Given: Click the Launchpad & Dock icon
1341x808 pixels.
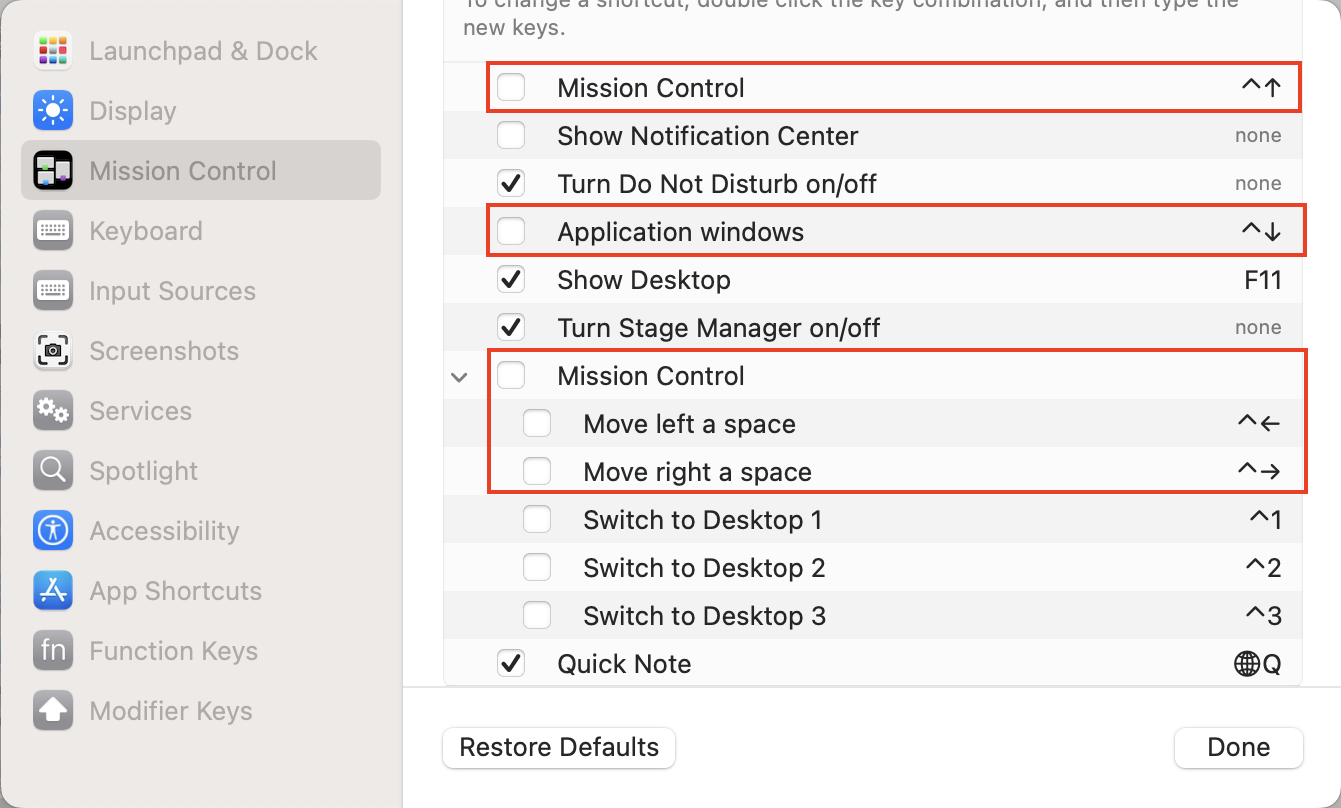Looking at the screenshot, I should [x=52, y=51].
